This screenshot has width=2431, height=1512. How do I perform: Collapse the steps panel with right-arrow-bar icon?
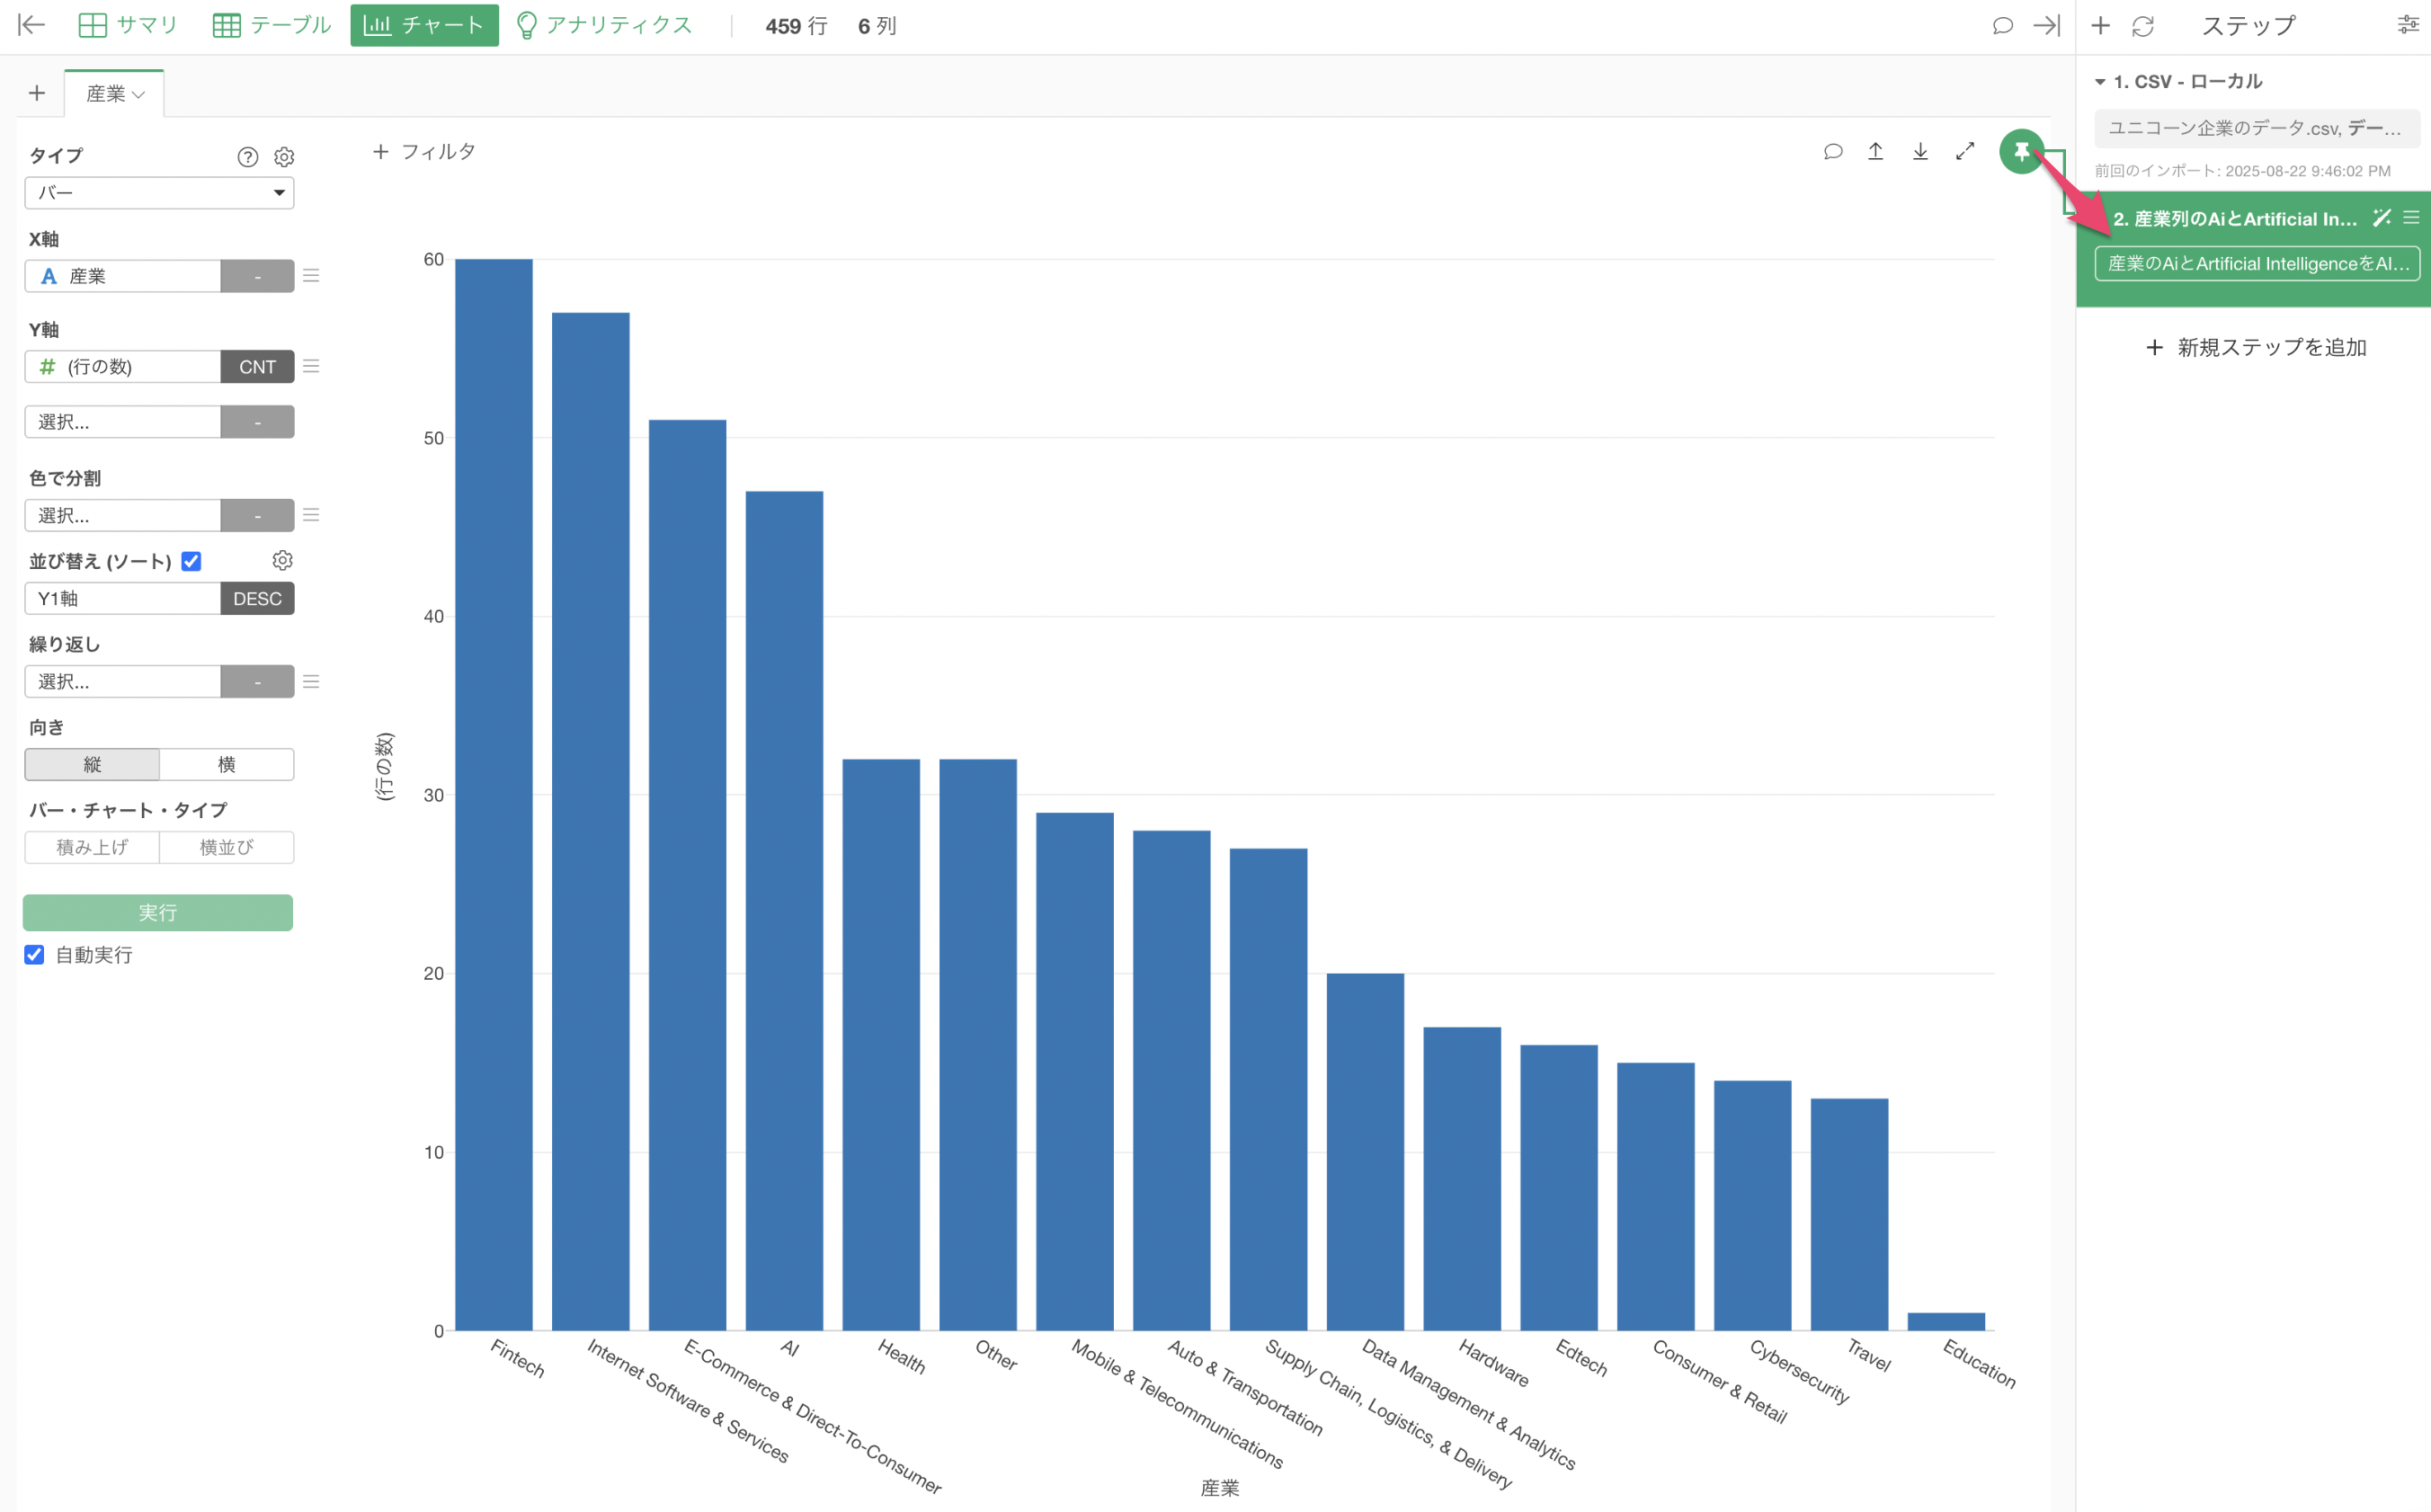2046,26
